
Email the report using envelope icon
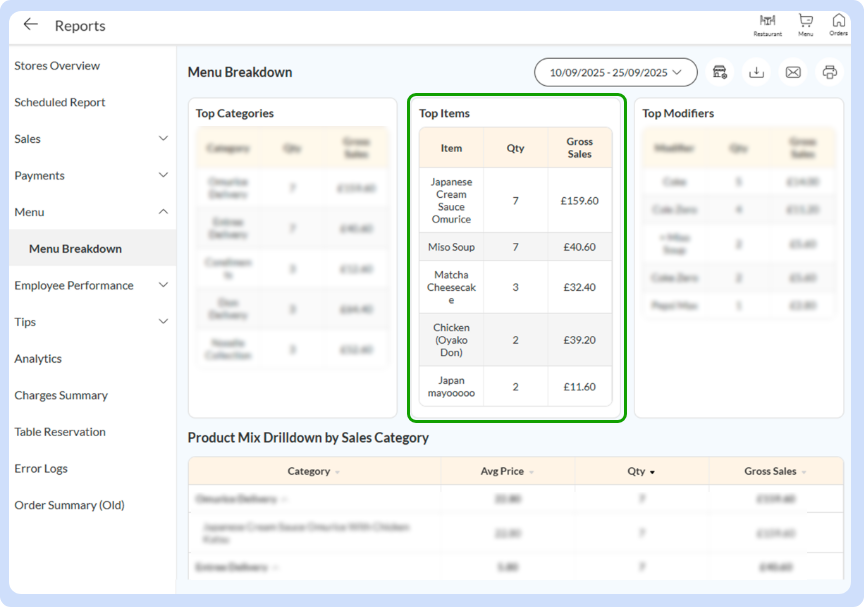point(793,72)
